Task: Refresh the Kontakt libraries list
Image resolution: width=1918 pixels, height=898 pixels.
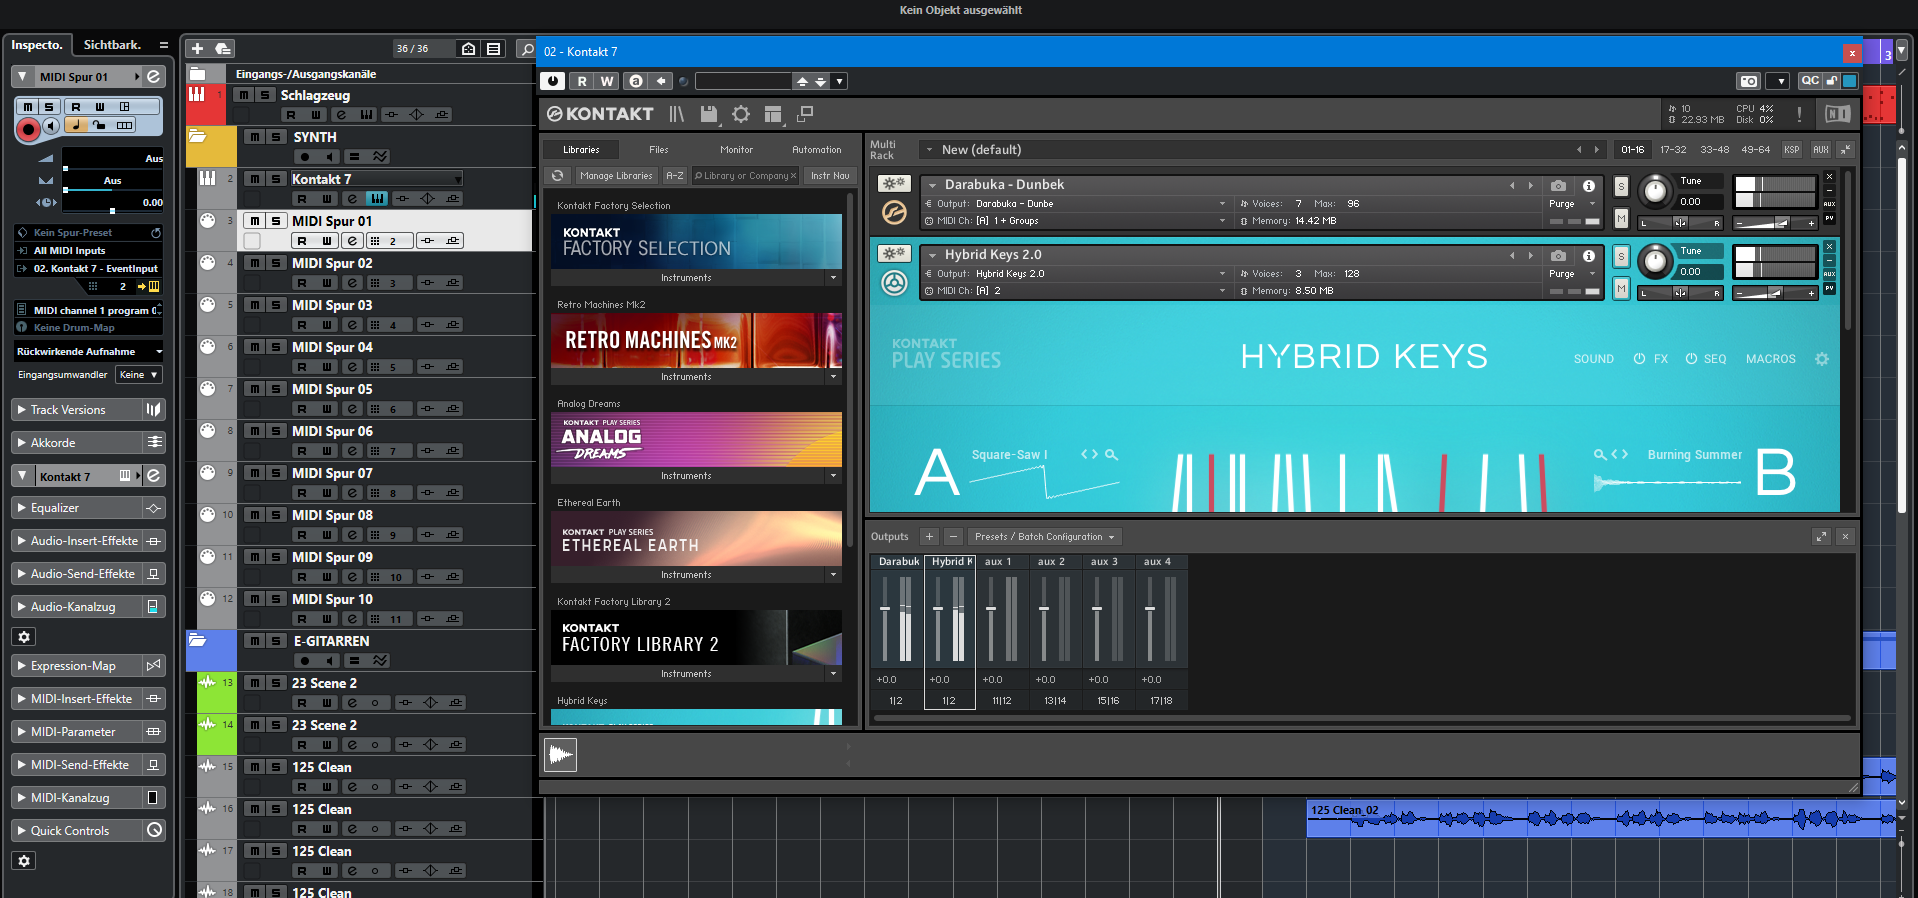Action: click(x=558, y=176)
